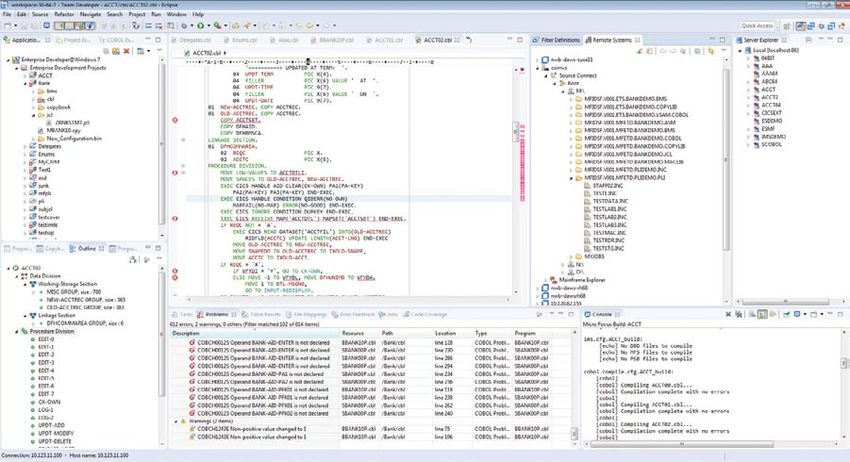Viewport: 850px width, 462px height.
Task: Select TESTDATA.INC in Remote Systems tree
Action: tap(610, 201)
